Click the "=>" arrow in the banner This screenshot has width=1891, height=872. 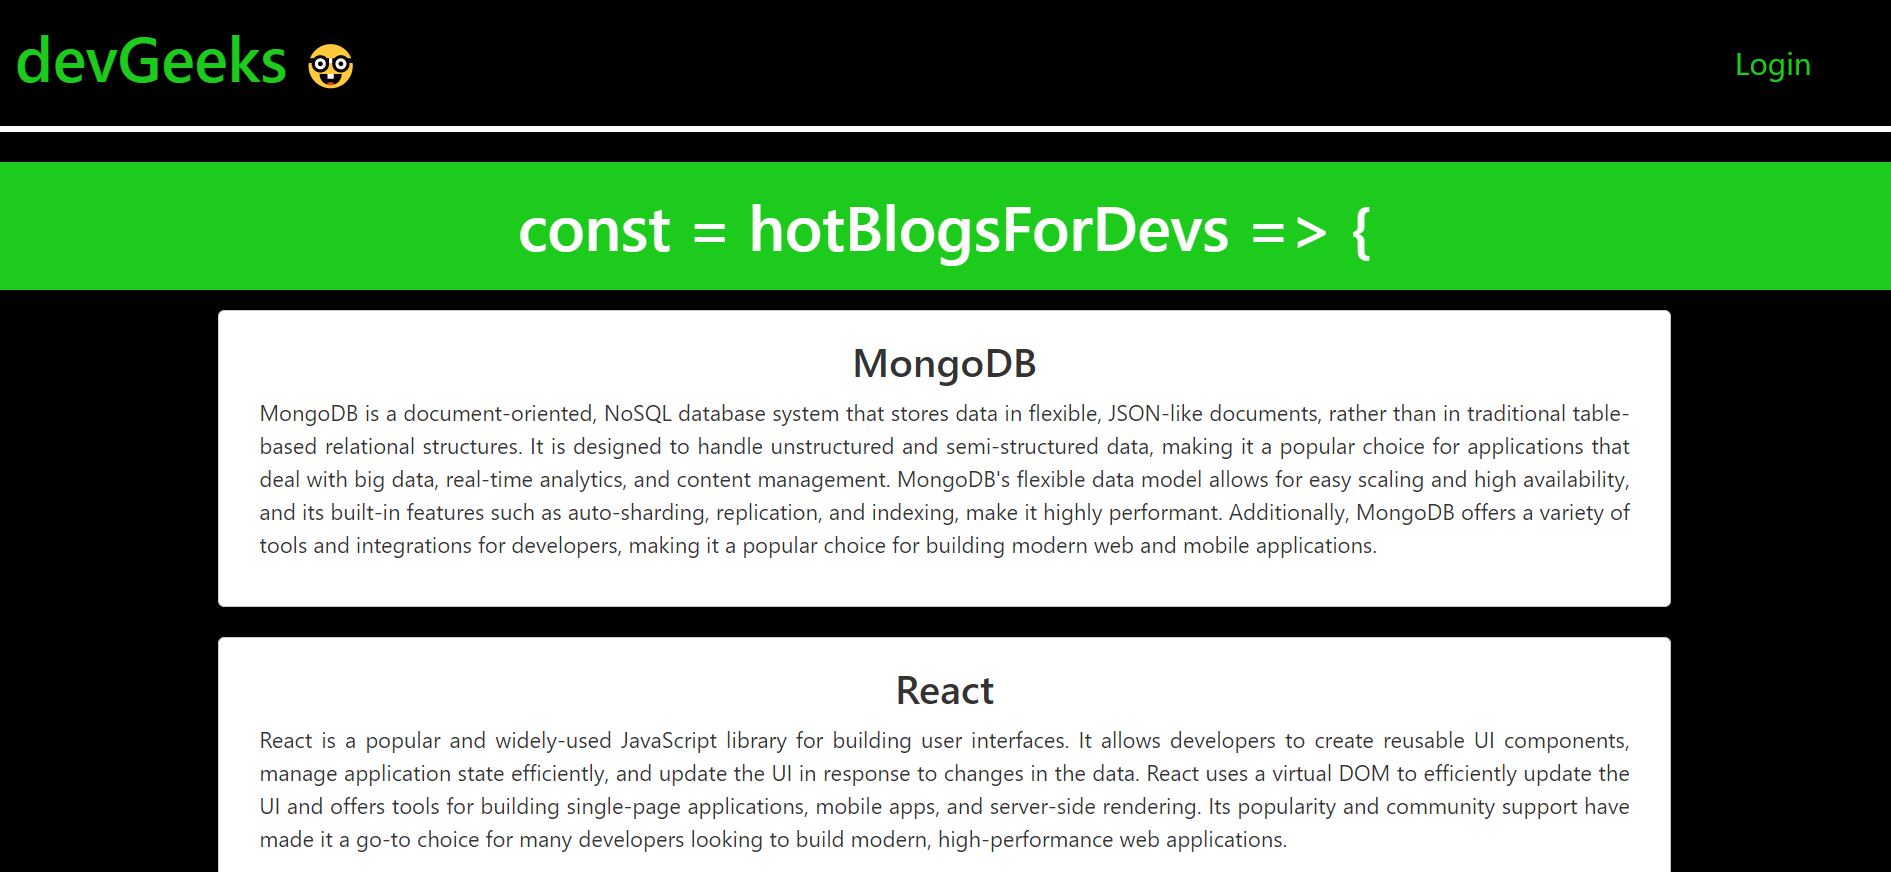coord(1289,233)
